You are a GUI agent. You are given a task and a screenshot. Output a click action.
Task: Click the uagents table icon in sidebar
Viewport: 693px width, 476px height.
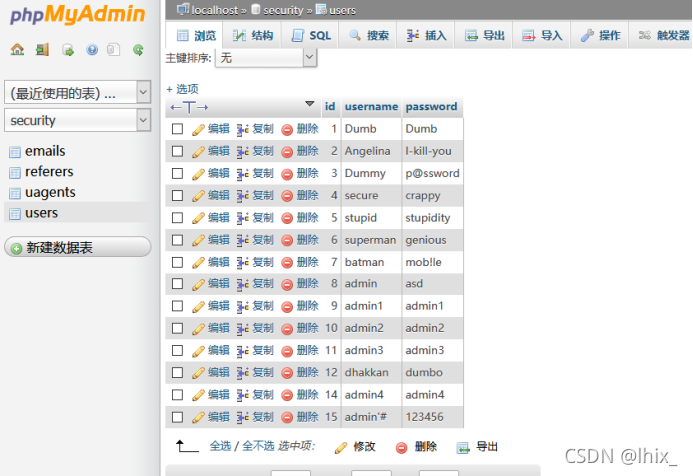(x=15, y=193)
